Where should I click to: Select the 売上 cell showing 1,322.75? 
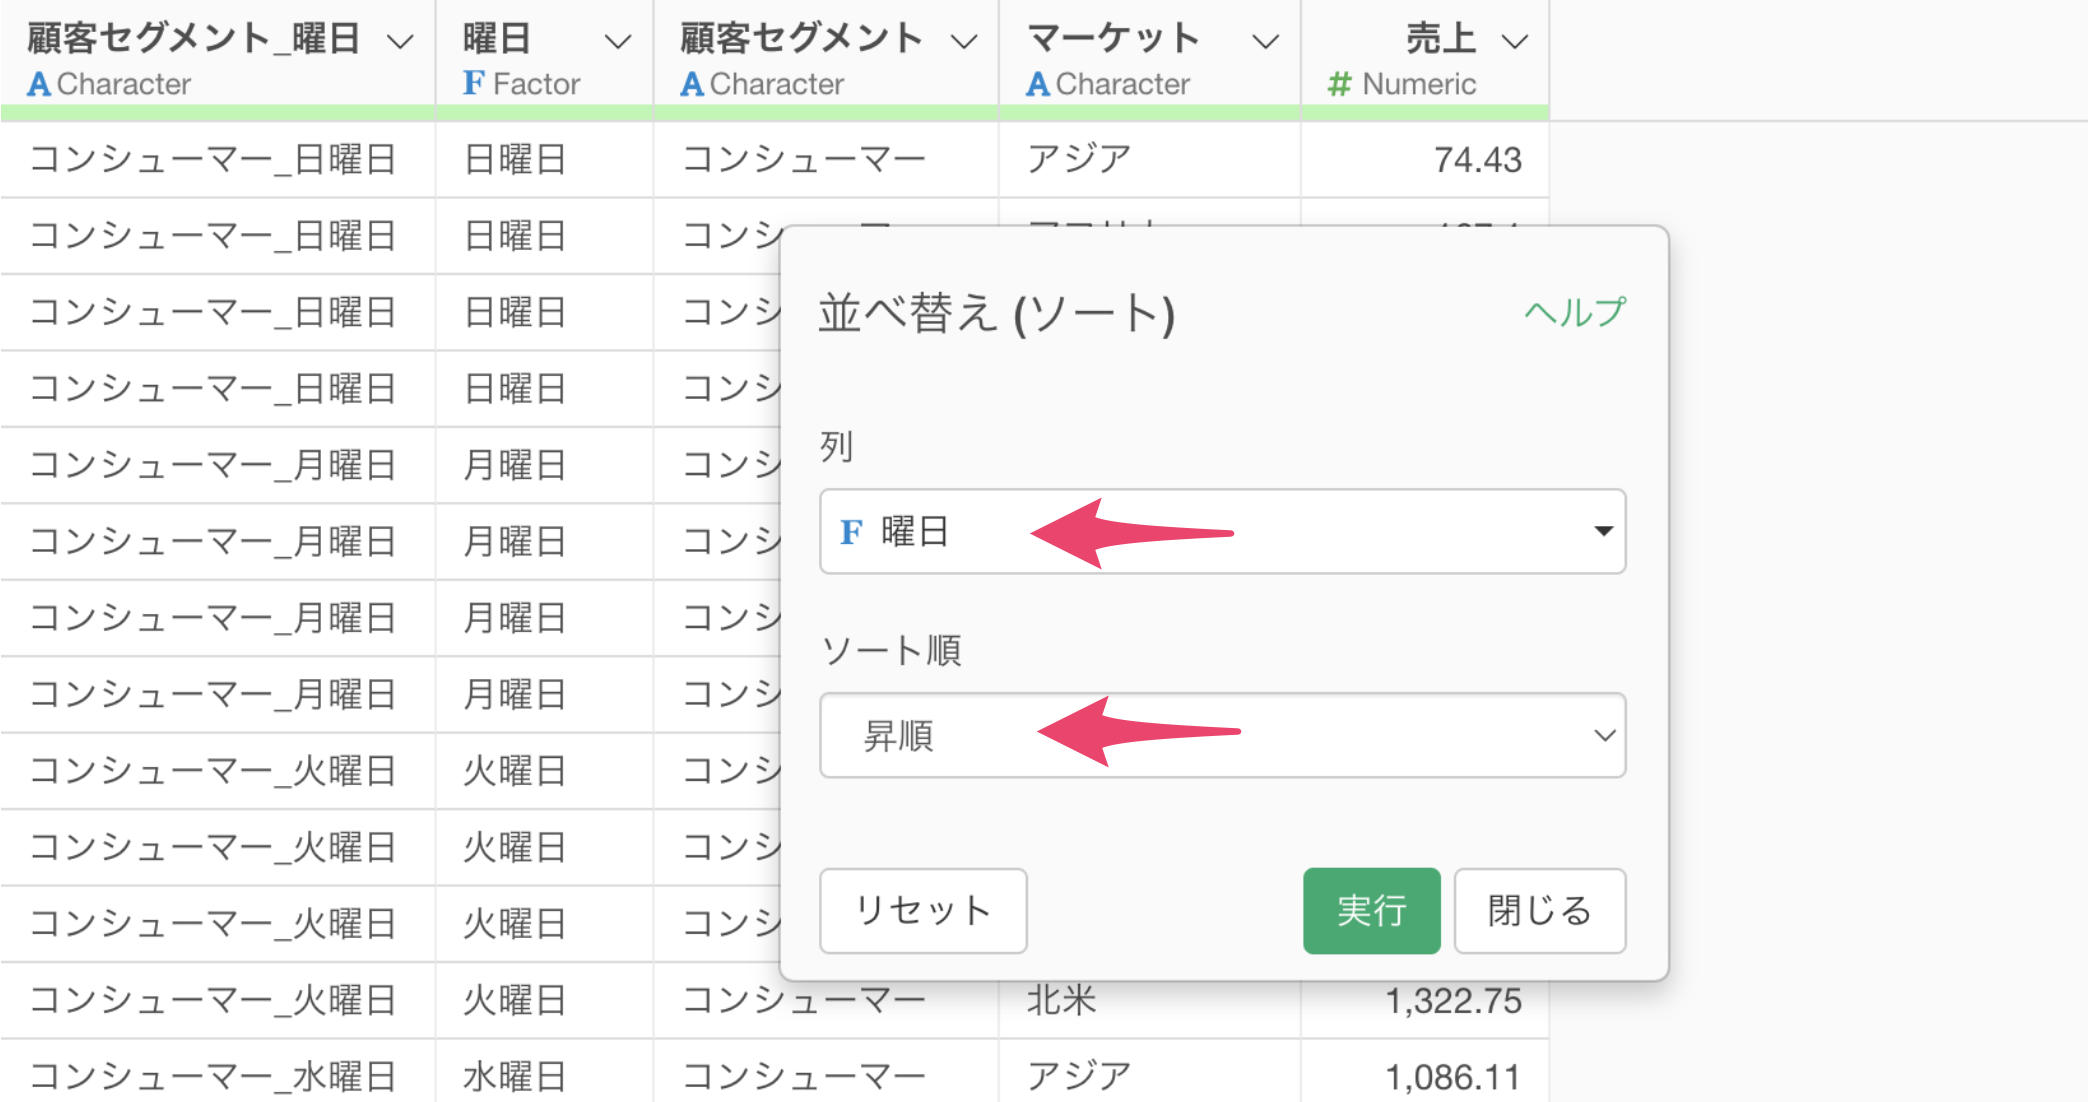point(1424,1000)
